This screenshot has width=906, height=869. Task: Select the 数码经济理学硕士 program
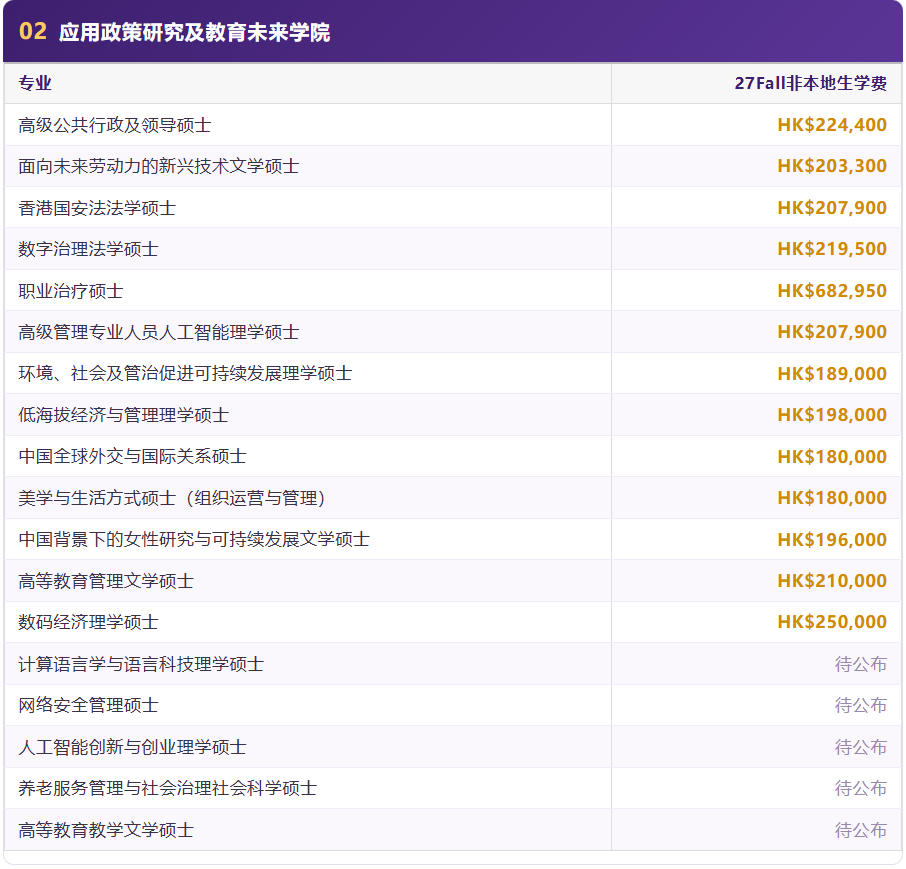(88, 622)
